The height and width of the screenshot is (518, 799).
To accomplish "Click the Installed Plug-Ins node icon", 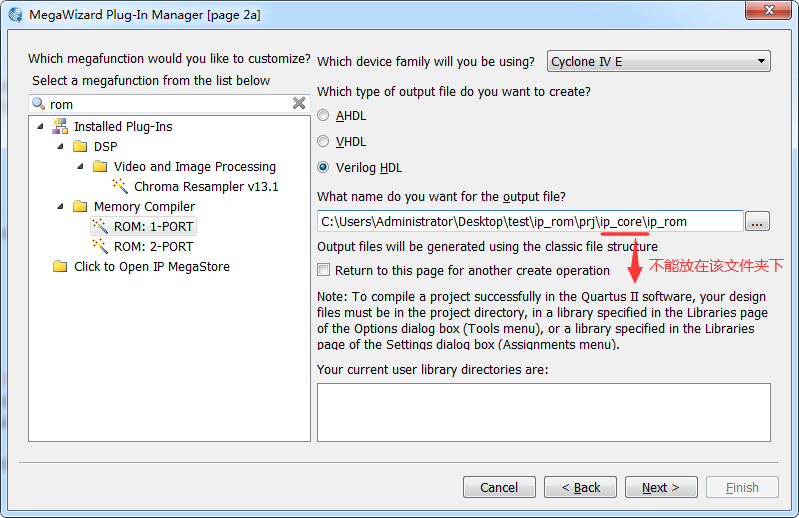I will point(59,127).
